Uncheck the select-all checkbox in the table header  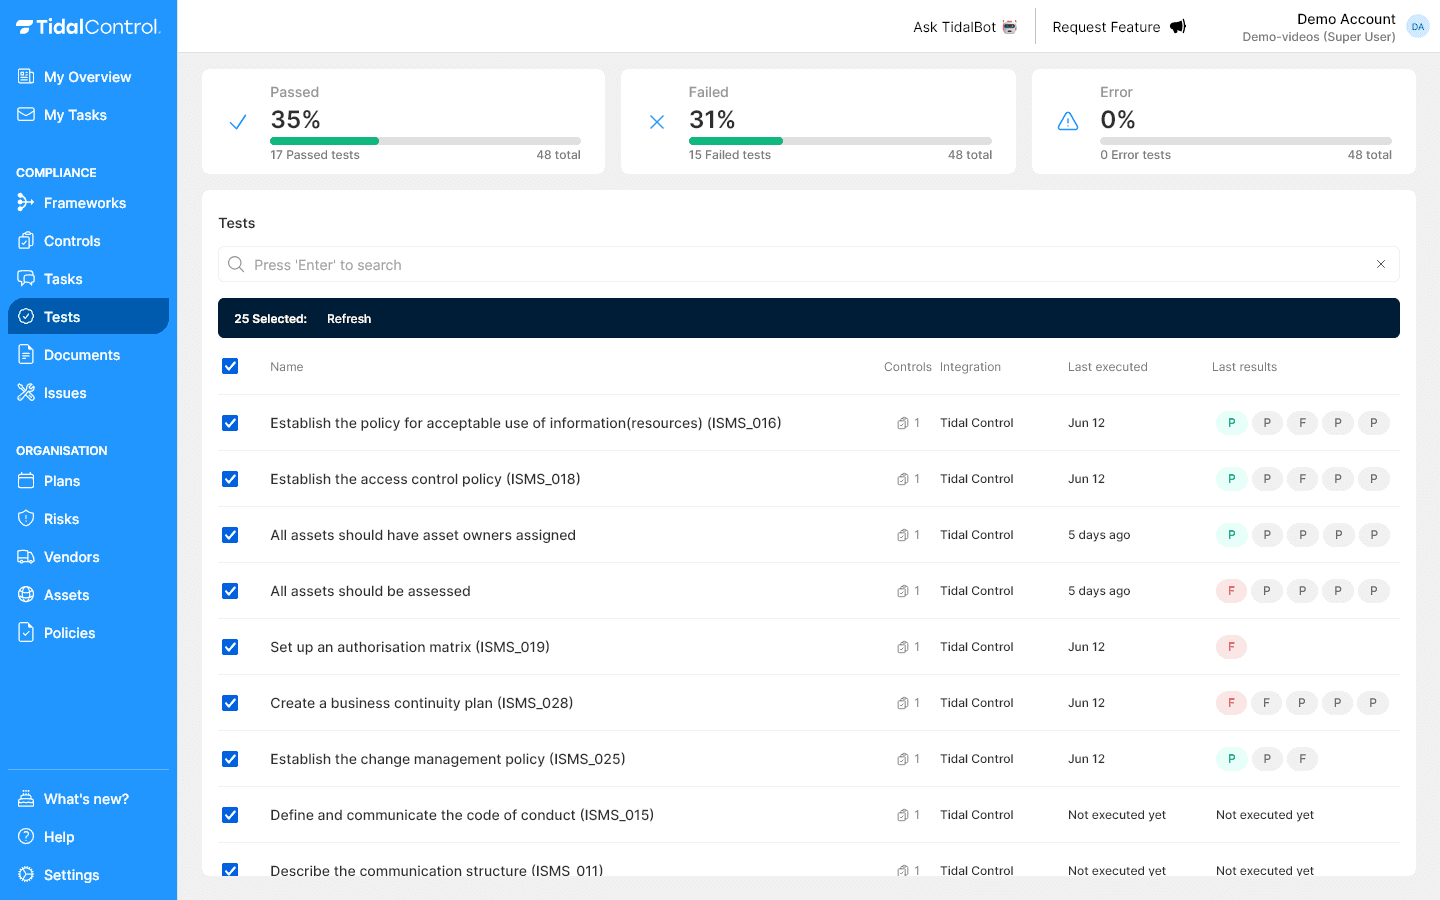[x=230, y=366]
